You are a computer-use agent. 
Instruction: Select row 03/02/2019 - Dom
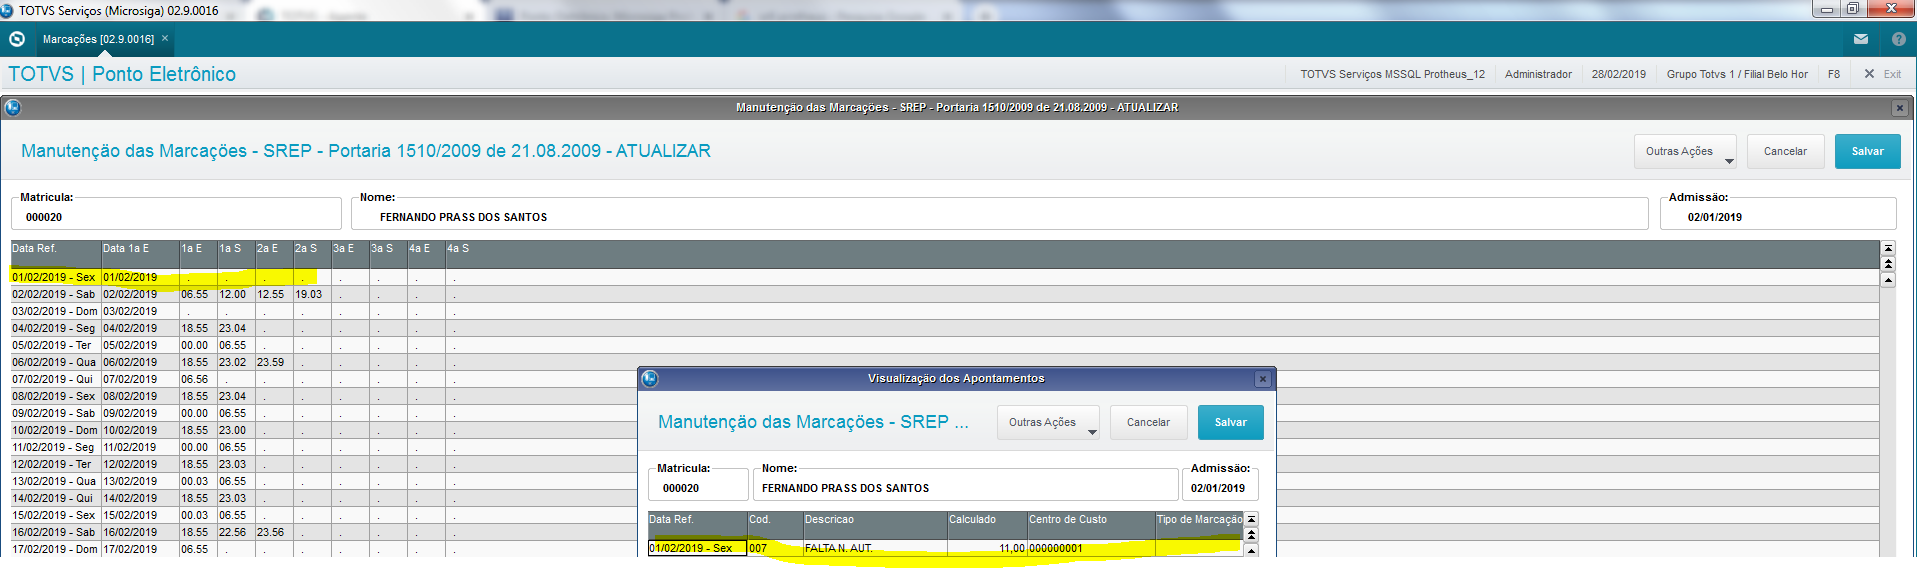point(945,311)
